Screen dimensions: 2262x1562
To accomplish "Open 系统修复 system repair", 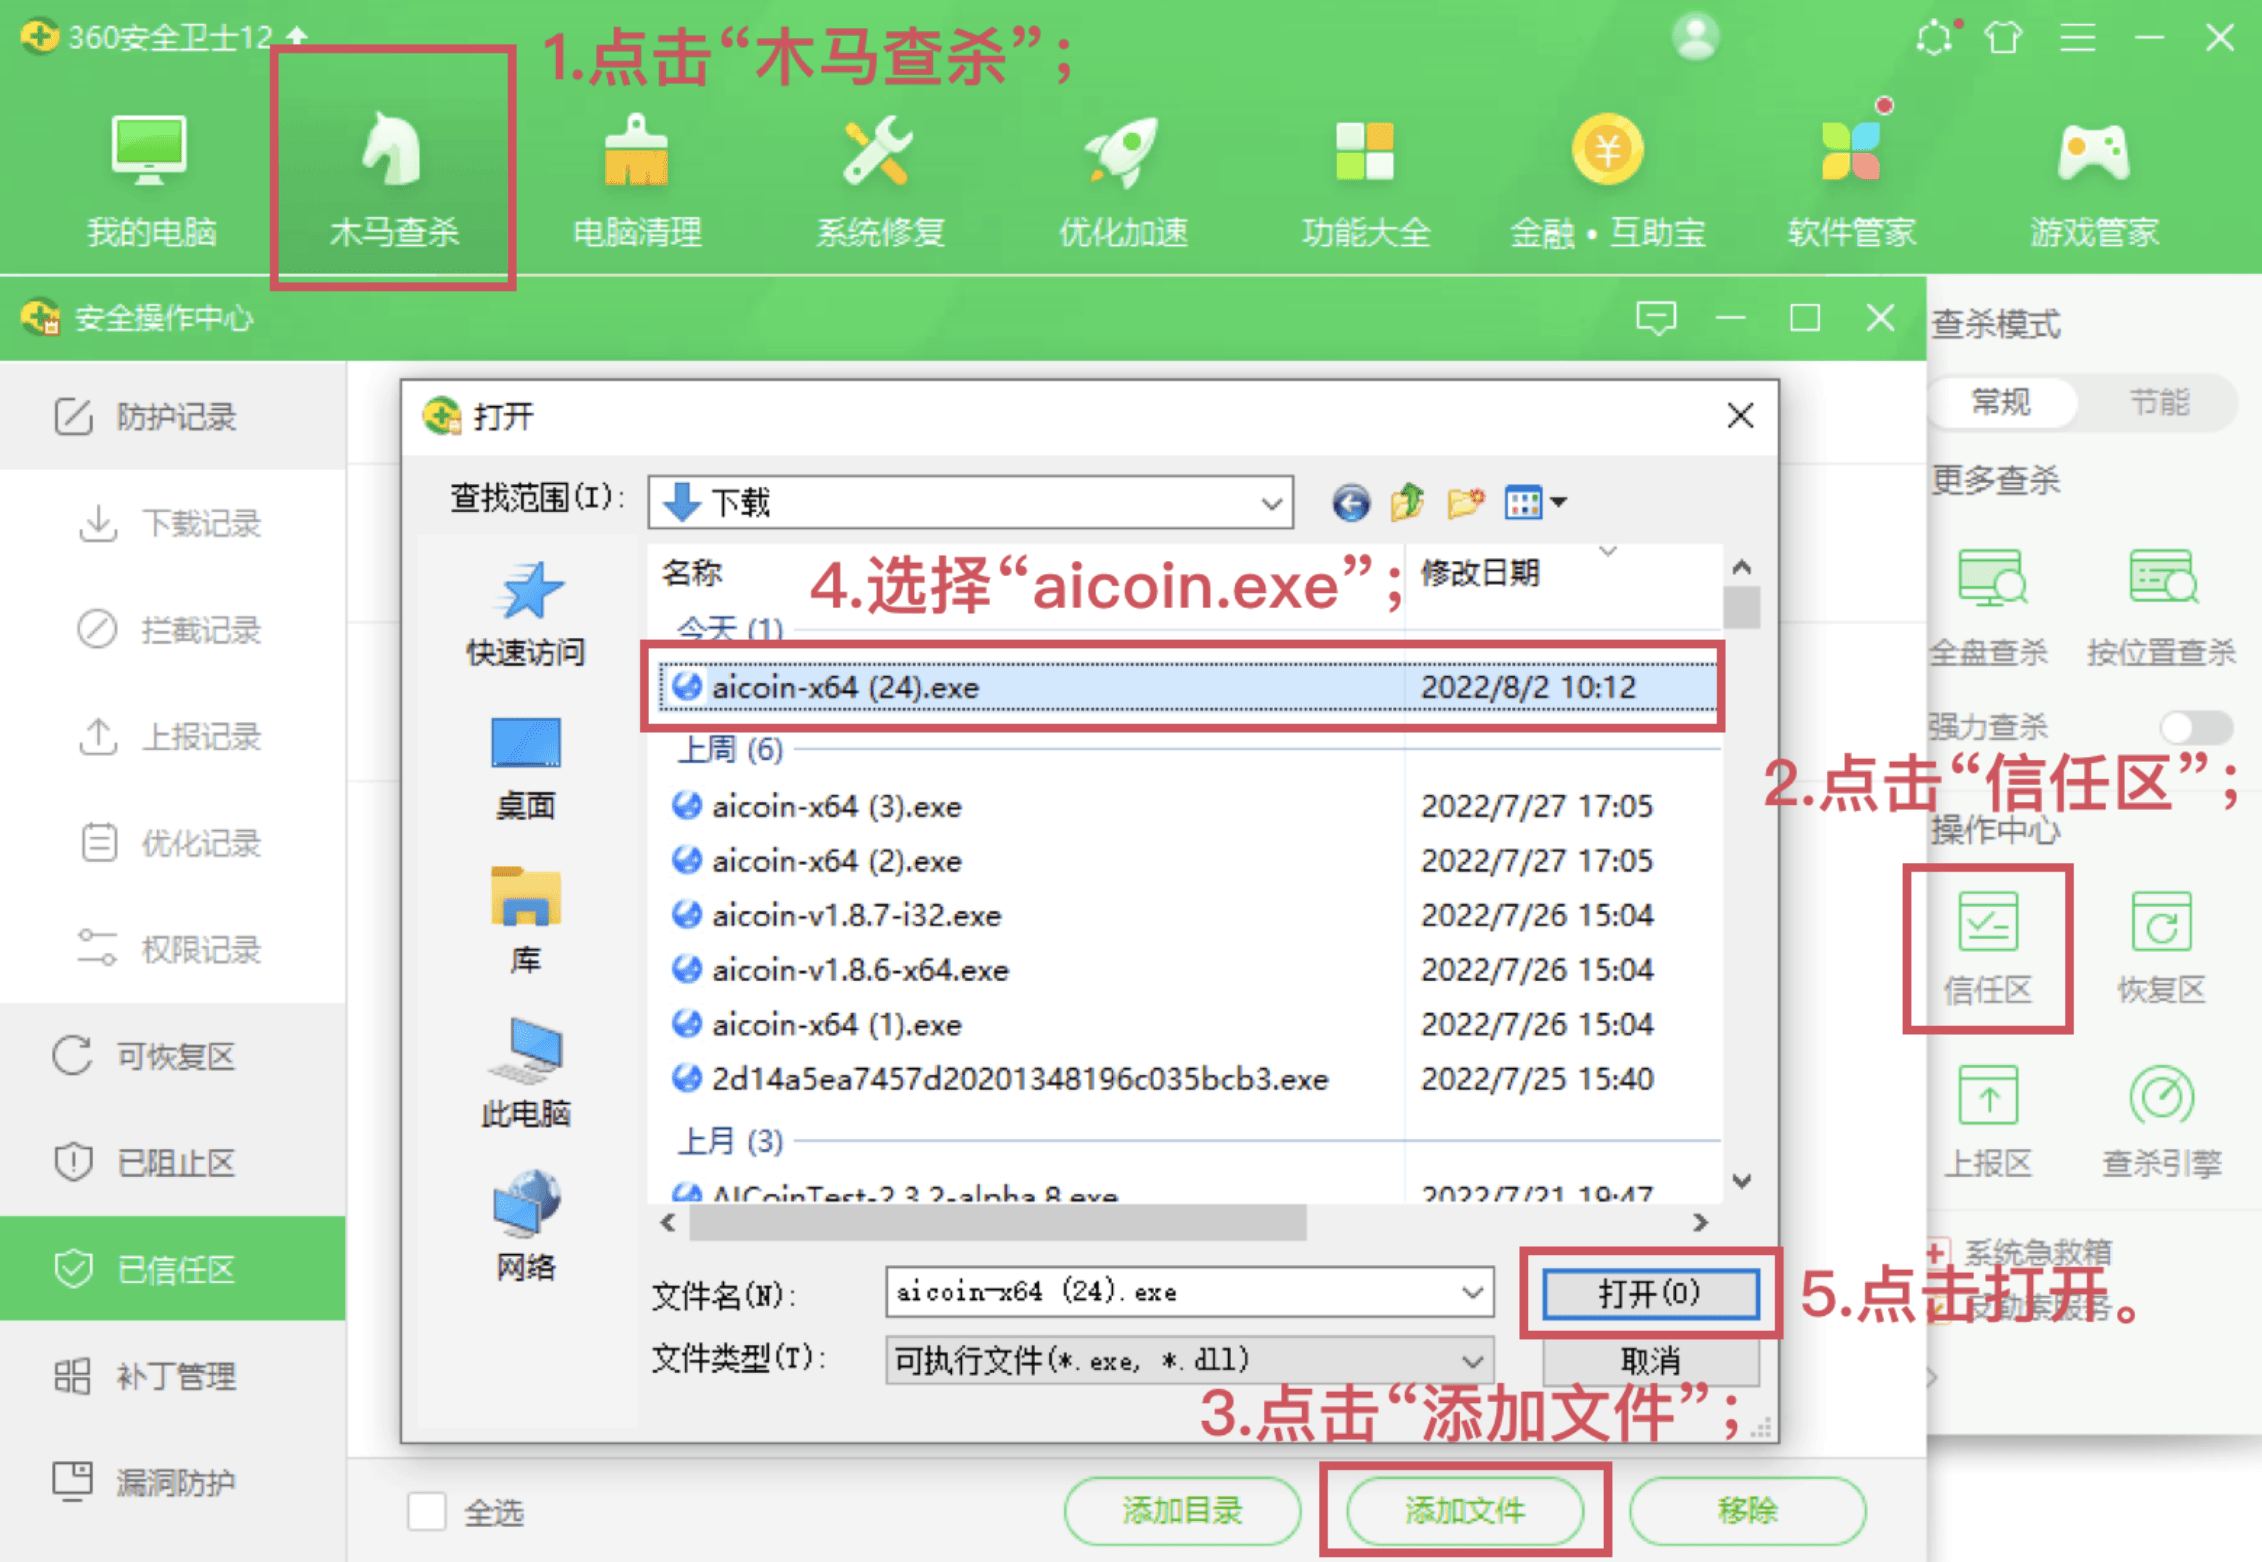I will pyautogui.click(x=880, y=180).
